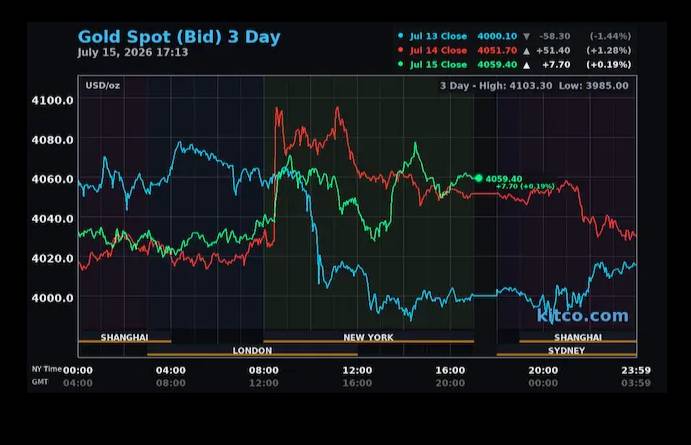Click the 04:00 NY time tick
The image size is (691, 445).
(171, 371)
